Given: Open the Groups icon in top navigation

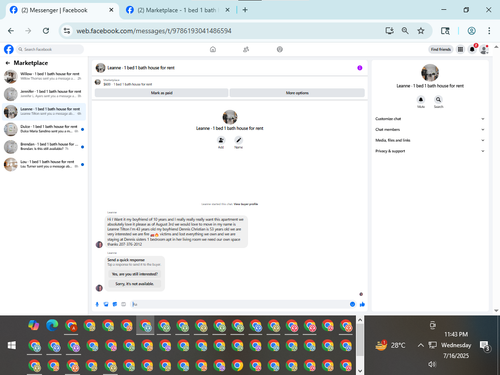Looking at the screenshot, I should tap(280, 49).
